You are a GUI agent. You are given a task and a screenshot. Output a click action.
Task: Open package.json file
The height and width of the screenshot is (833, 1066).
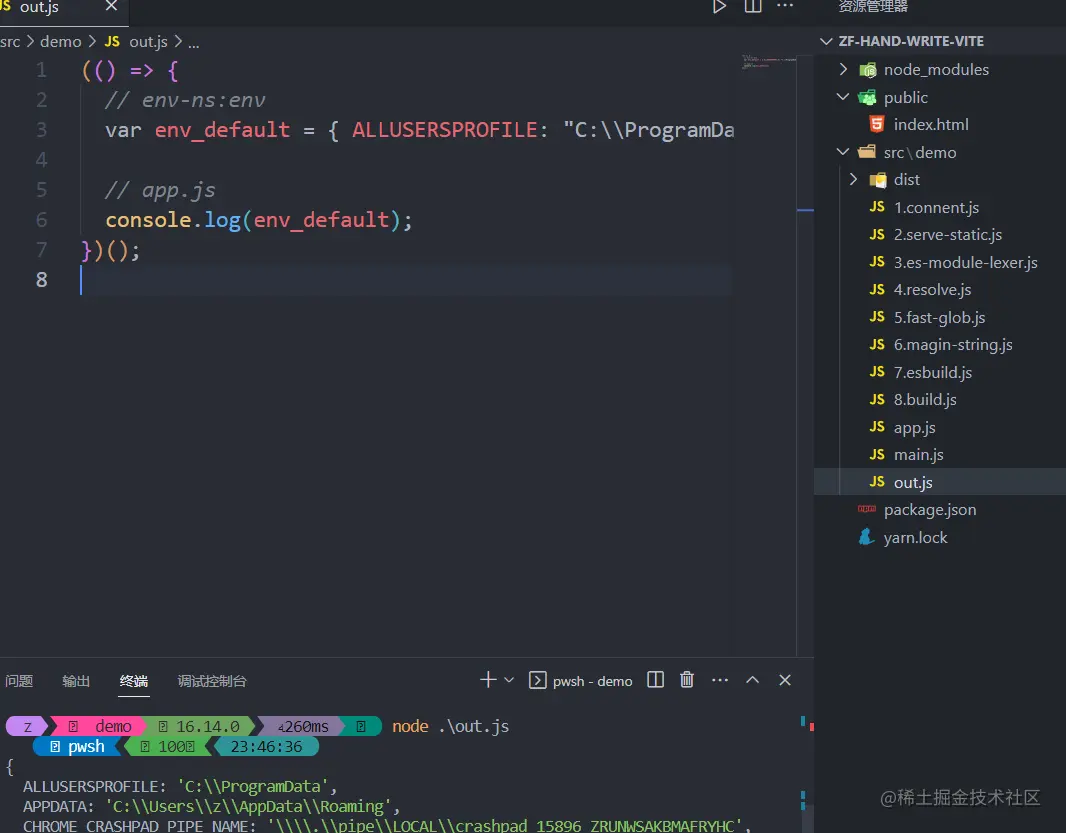tap(929, 510)
